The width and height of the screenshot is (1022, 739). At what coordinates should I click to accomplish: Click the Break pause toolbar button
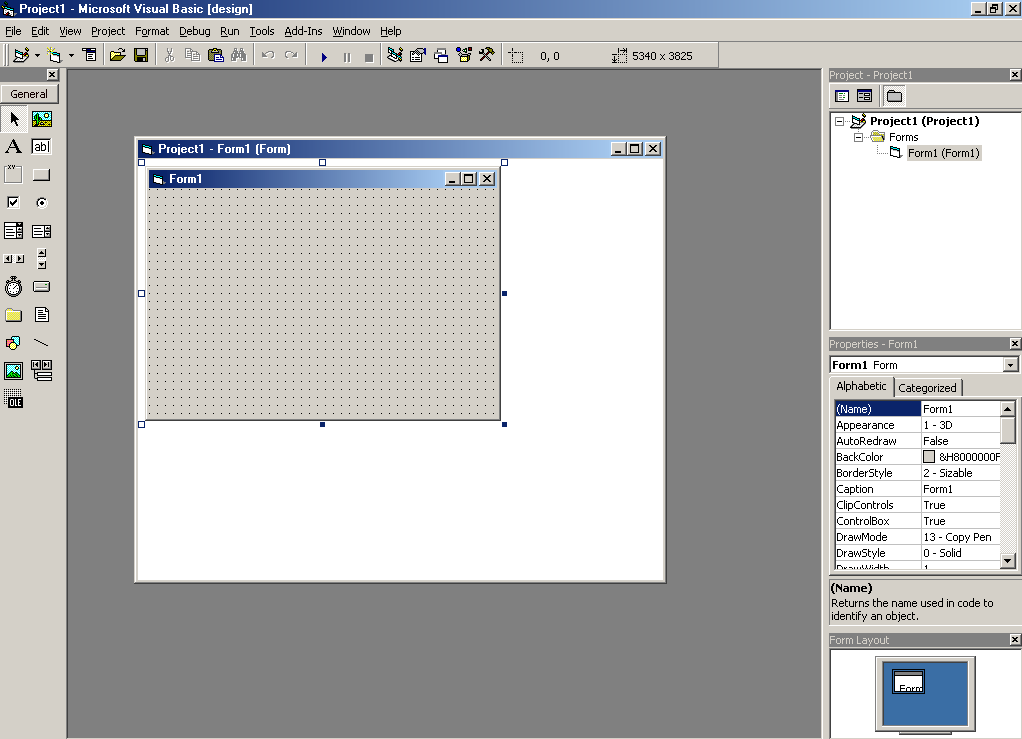347,57
